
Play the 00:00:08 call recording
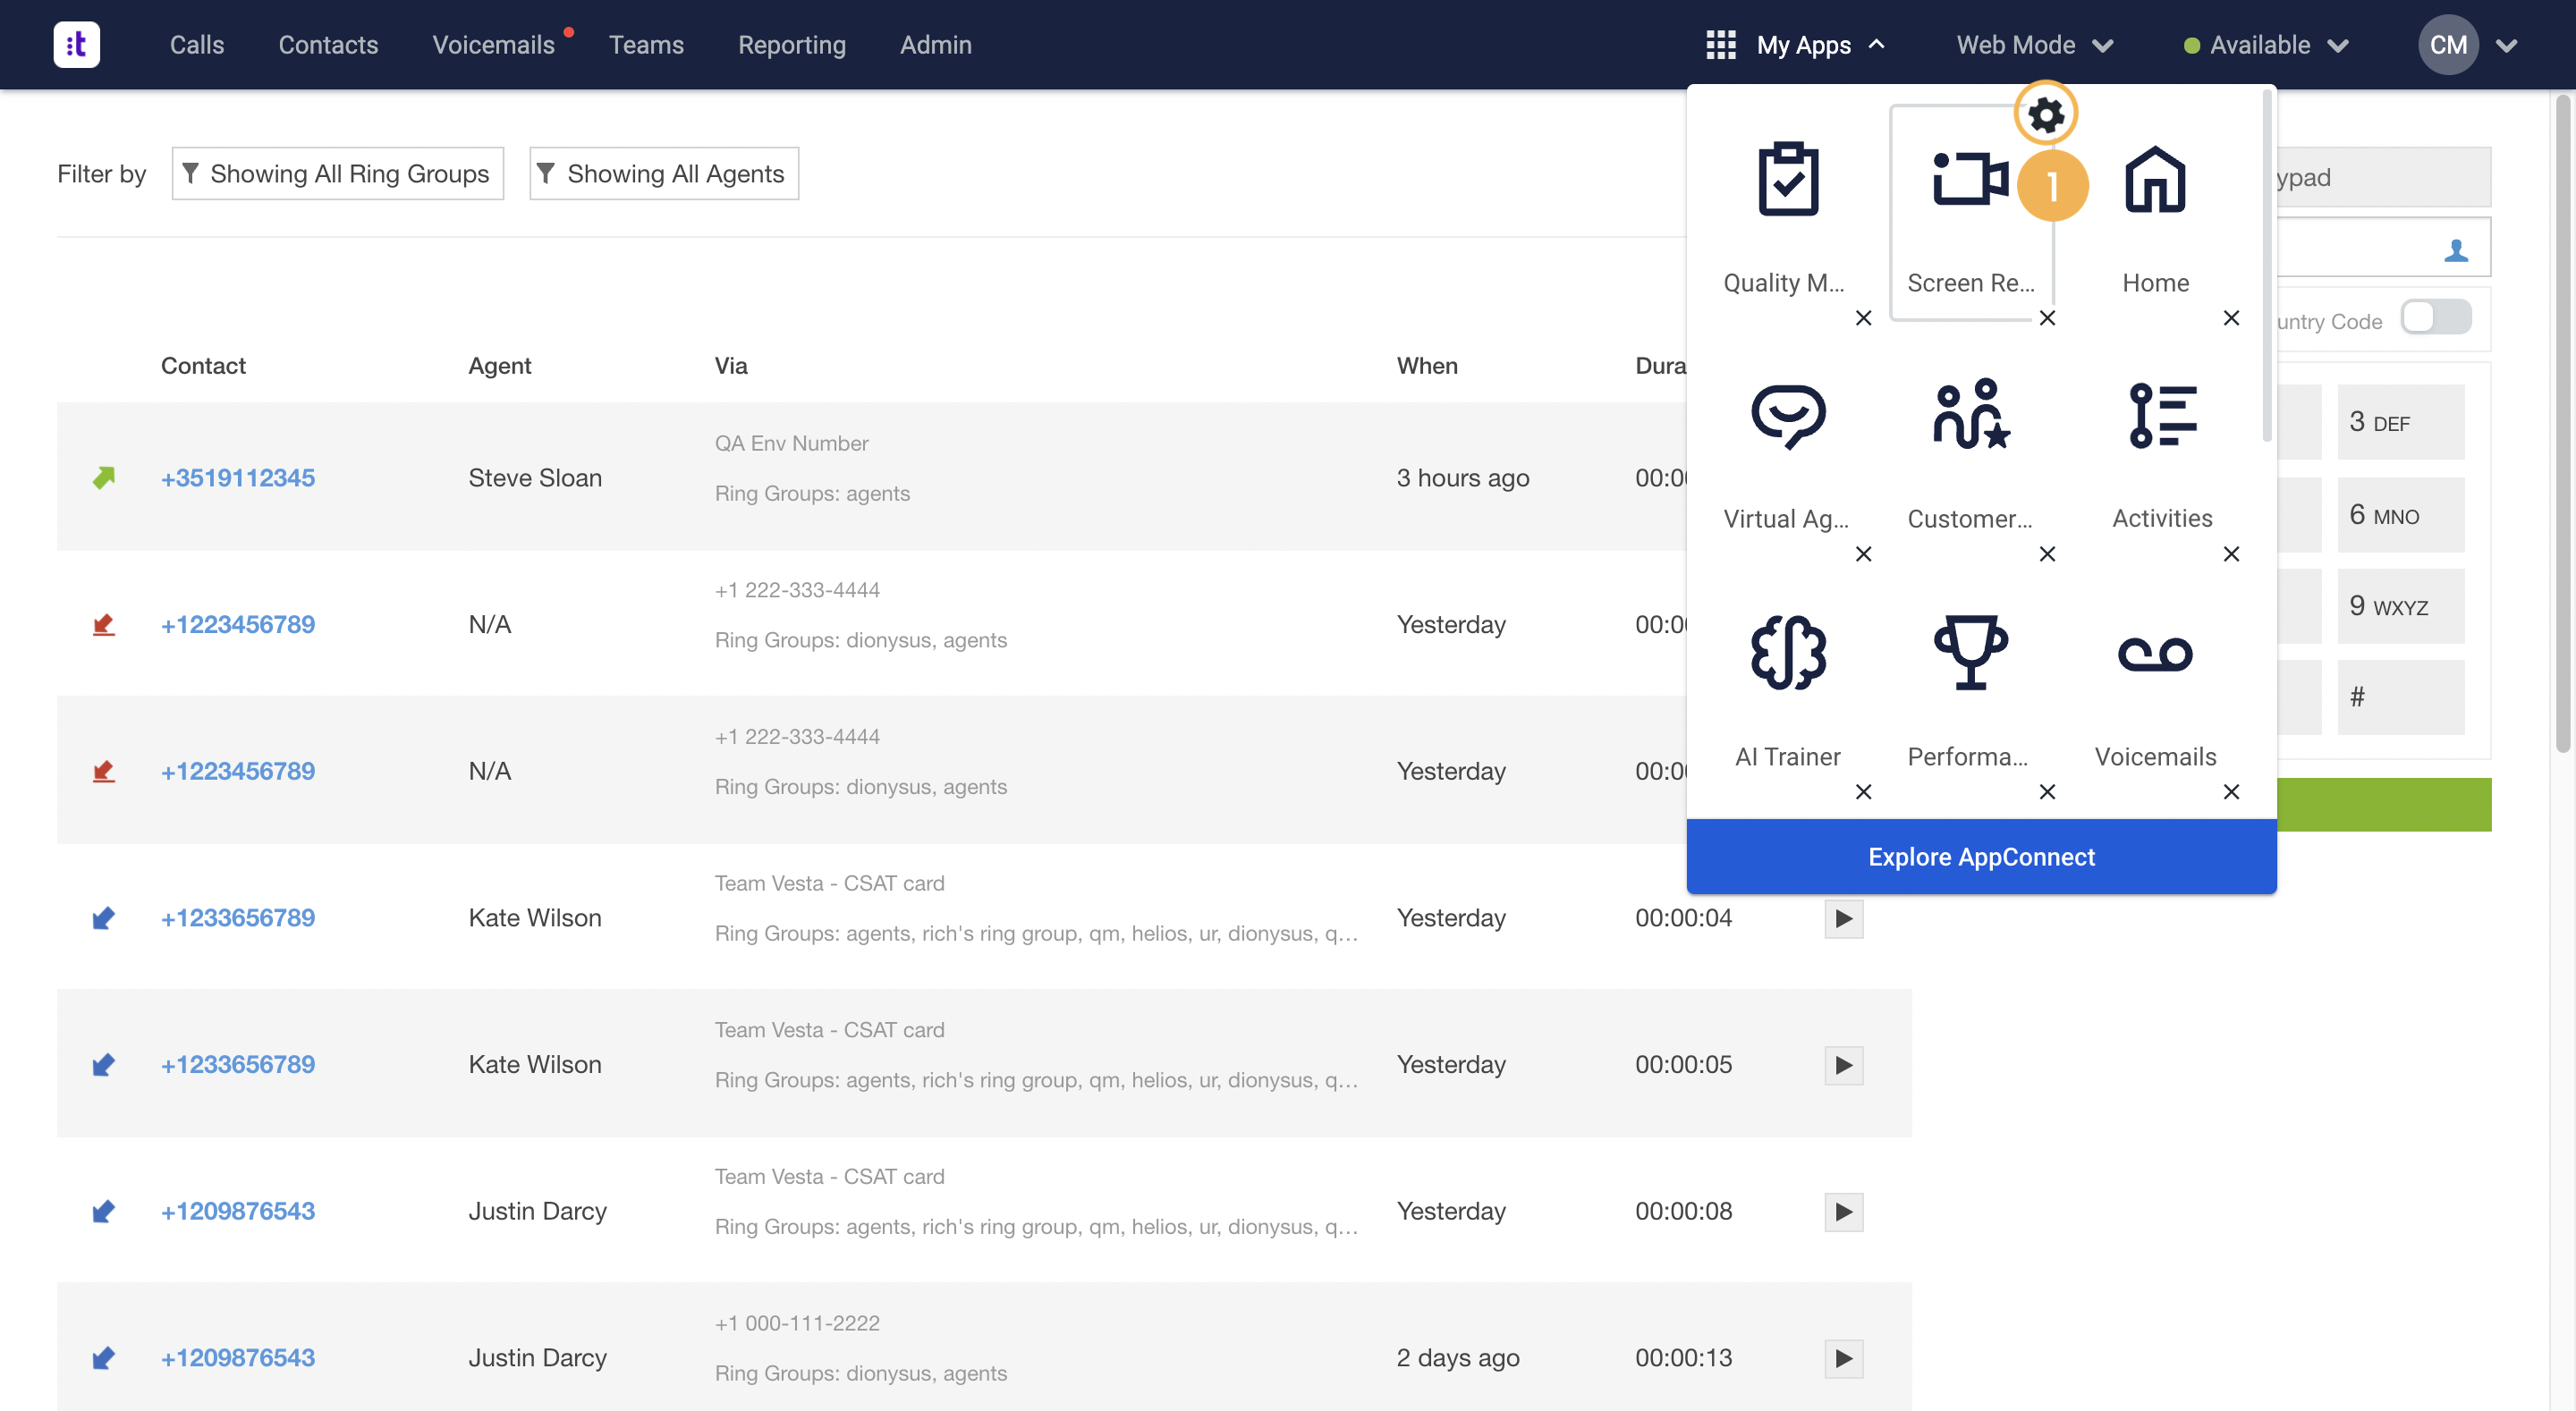[1843, 1211]
